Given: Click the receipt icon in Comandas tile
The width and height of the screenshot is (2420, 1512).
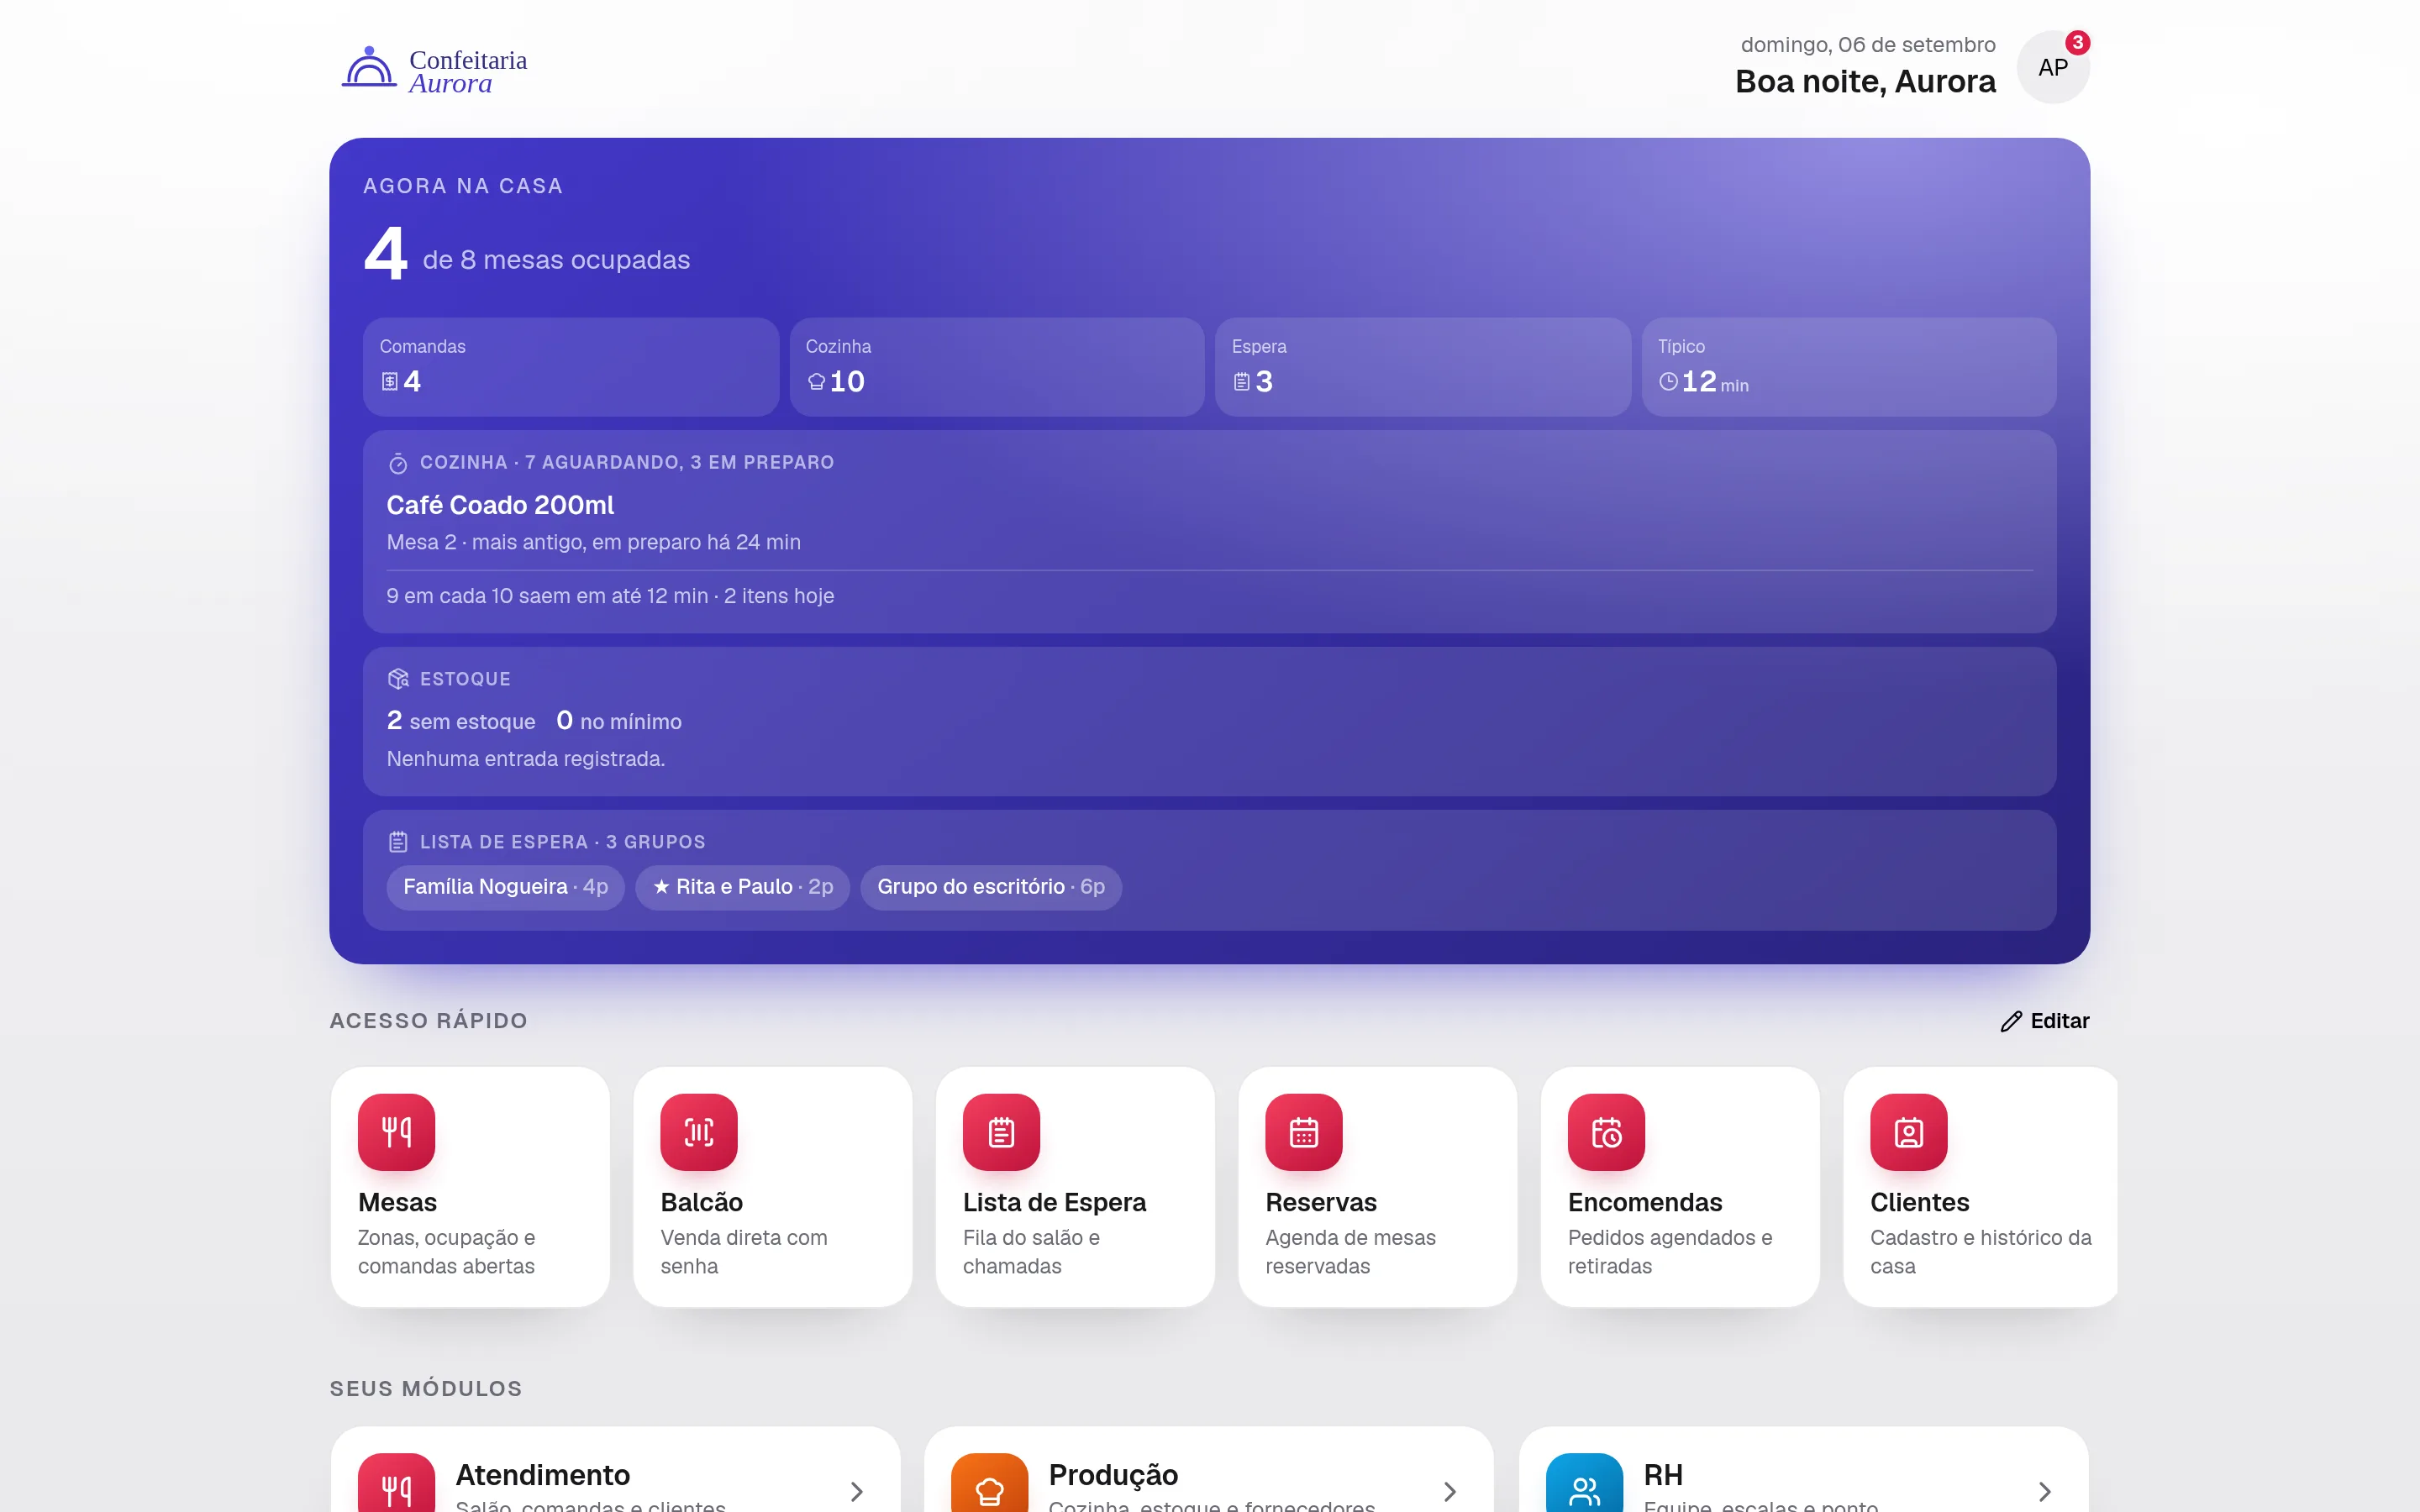Looking at the screenshot, I should coord(390,382).
